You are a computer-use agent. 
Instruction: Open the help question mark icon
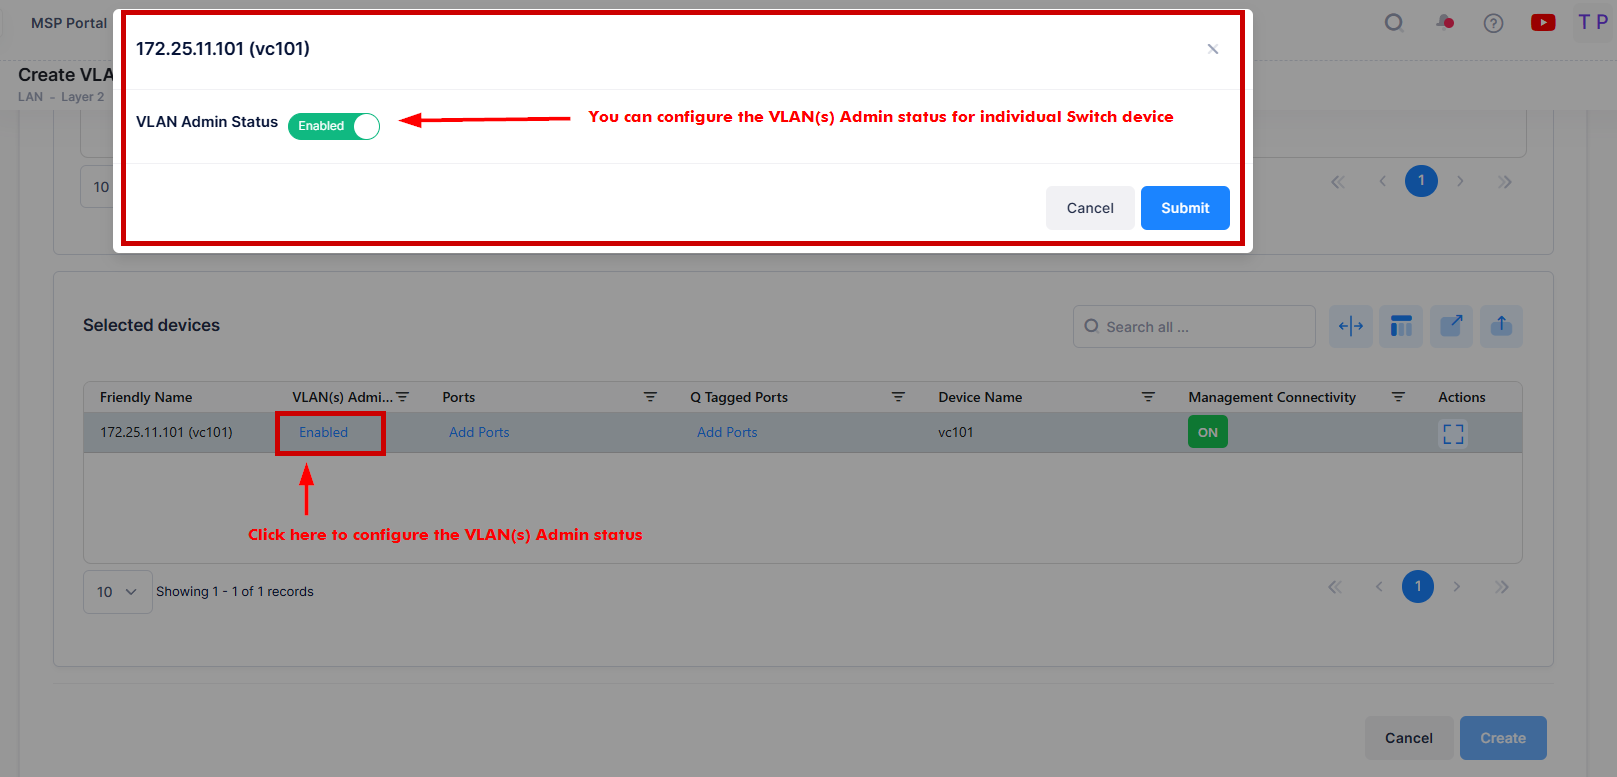(x=1493, y=23)
